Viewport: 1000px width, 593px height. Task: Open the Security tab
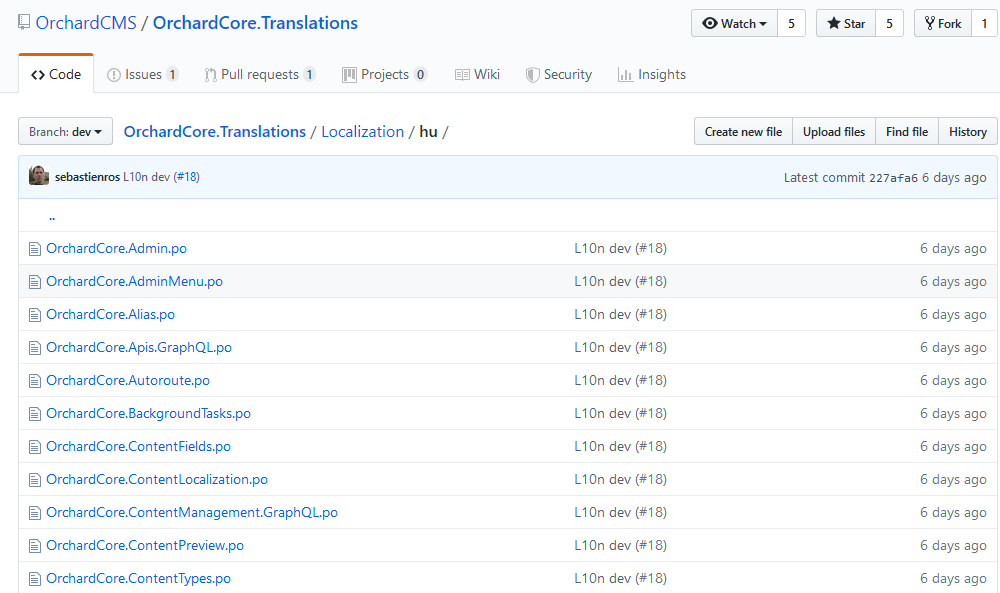(559, 75)
